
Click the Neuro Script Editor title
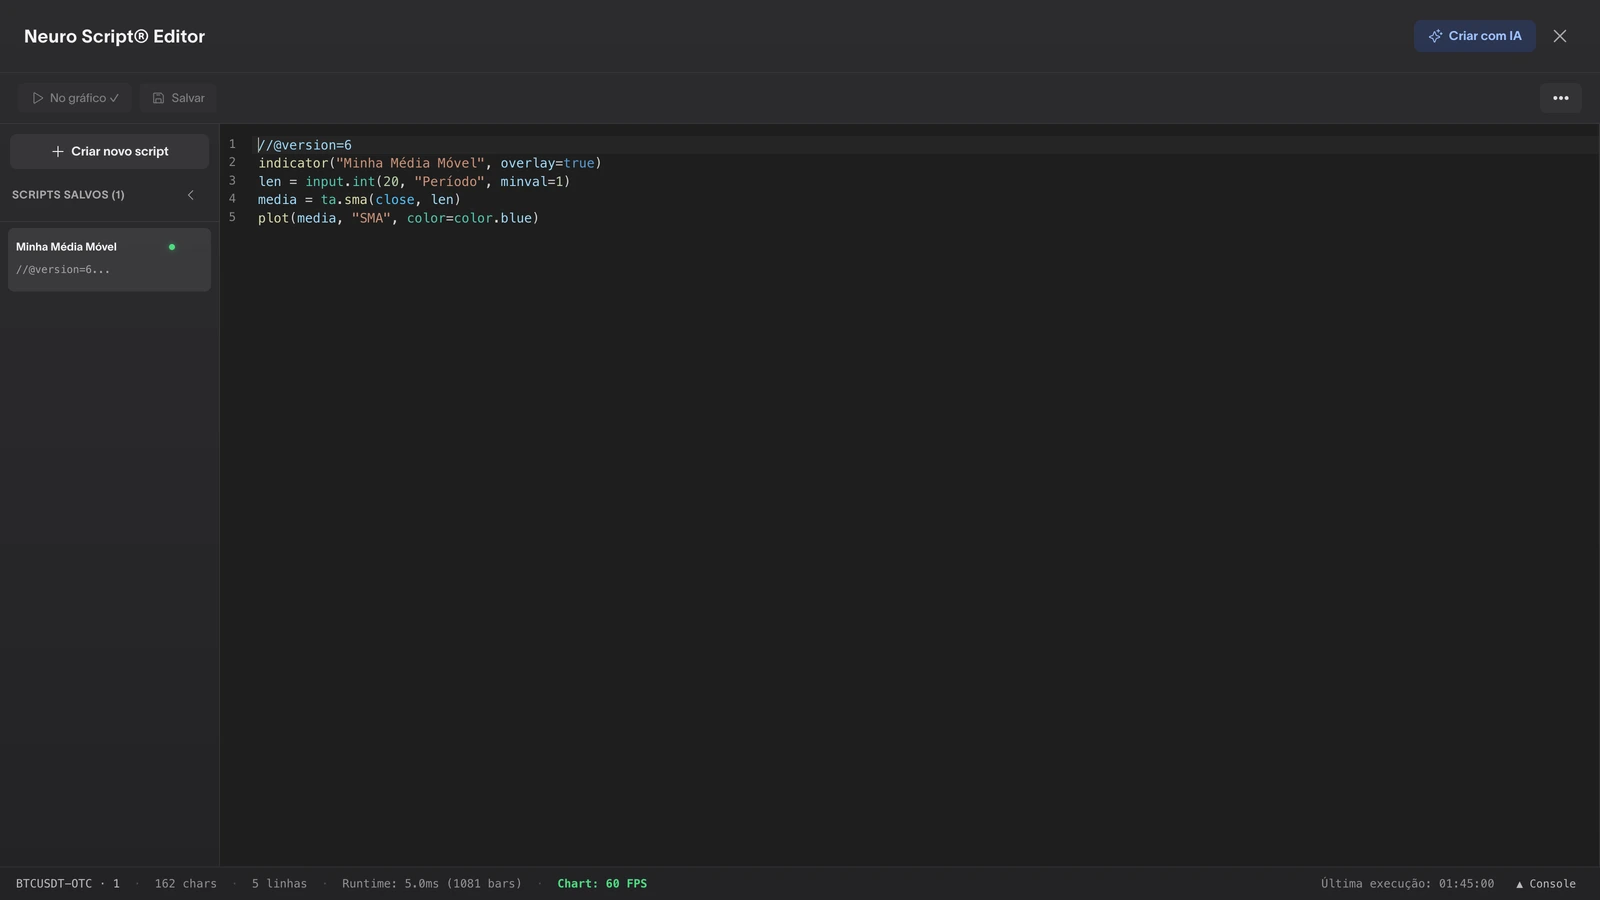click(x=114, y=36)
